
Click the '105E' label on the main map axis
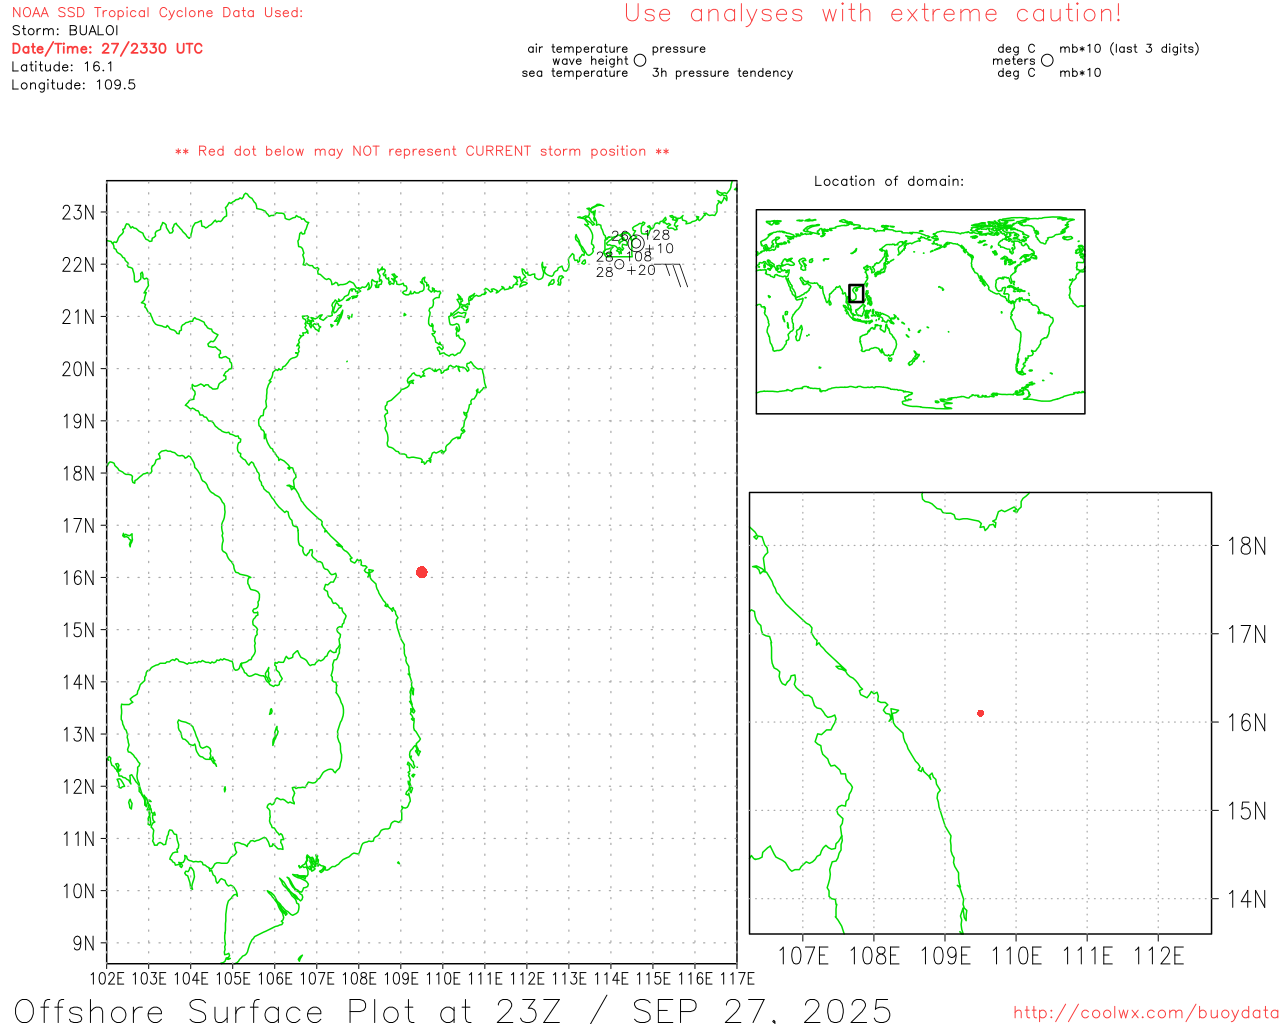[x=233, y=978]
